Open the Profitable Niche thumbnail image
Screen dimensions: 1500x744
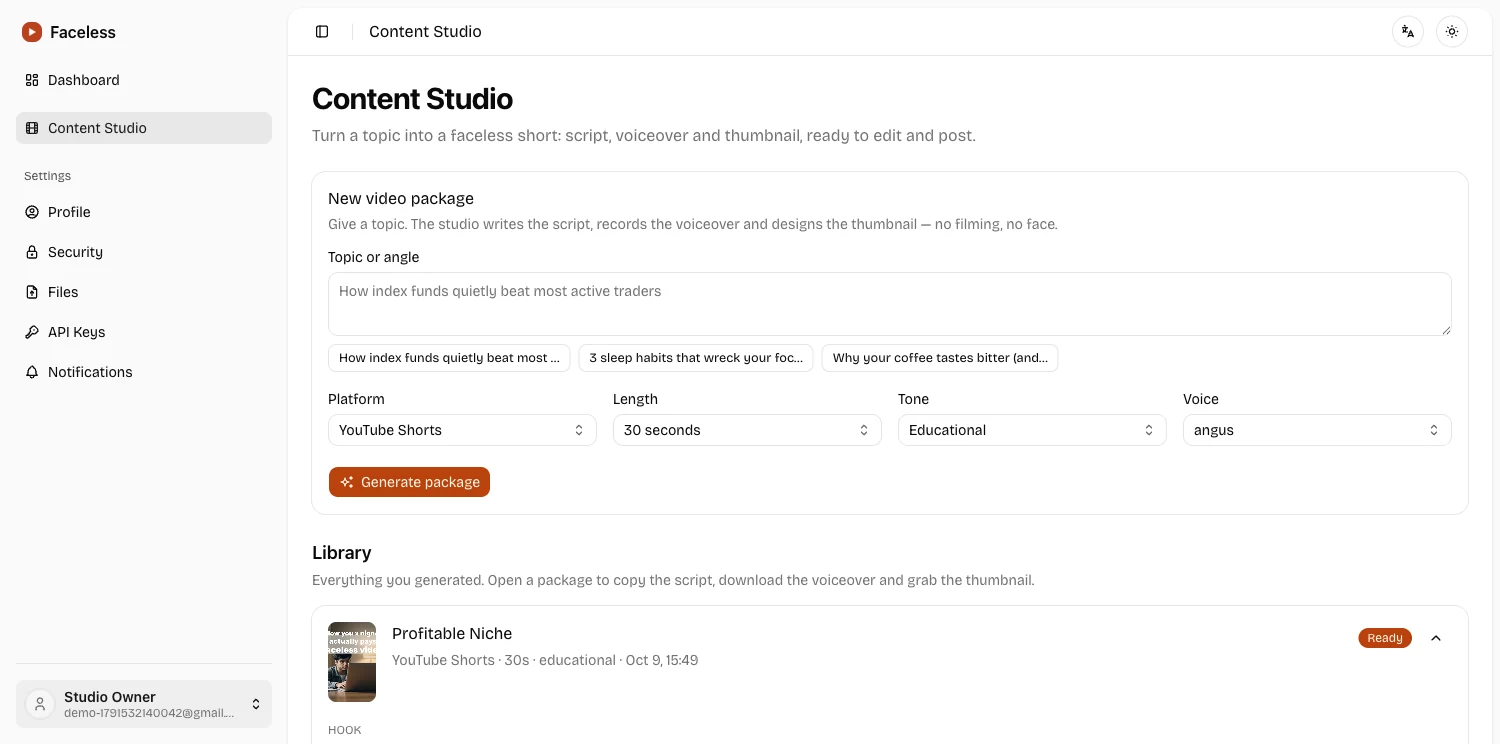(x=352, y=662)
